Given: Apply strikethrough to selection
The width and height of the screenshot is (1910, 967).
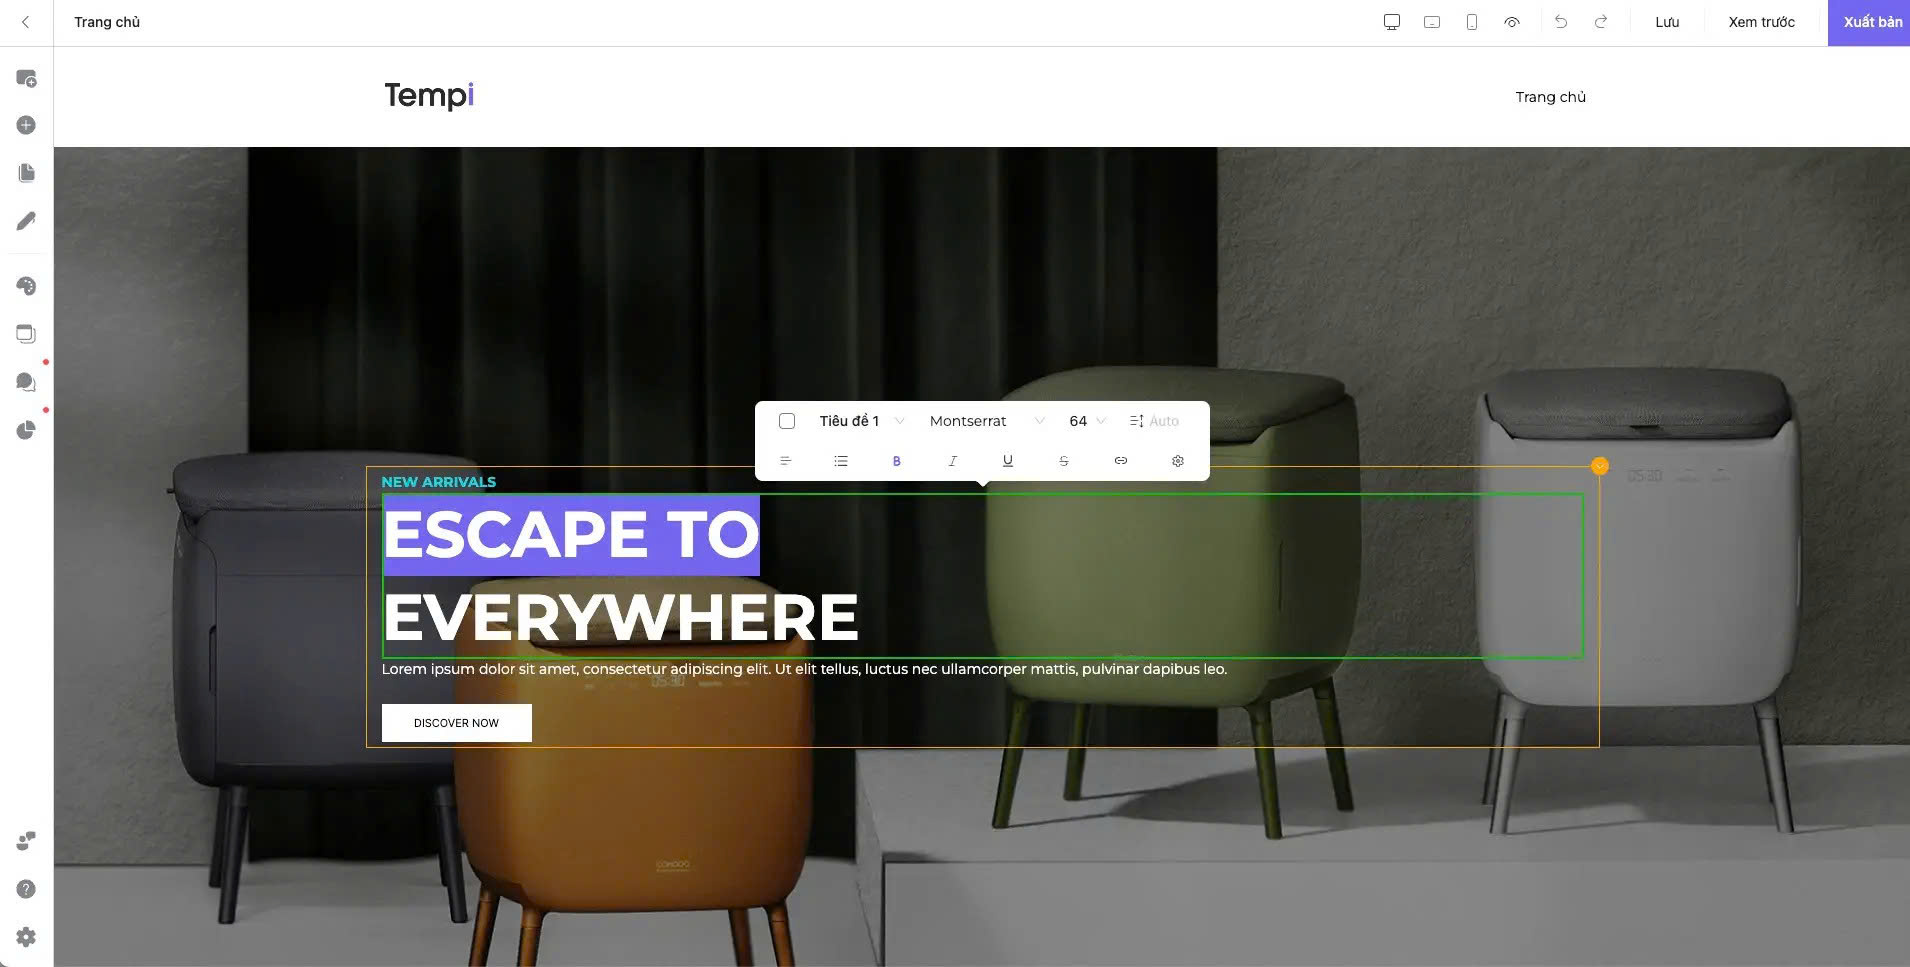Looking at the screenshot, I should point(1063,461).
